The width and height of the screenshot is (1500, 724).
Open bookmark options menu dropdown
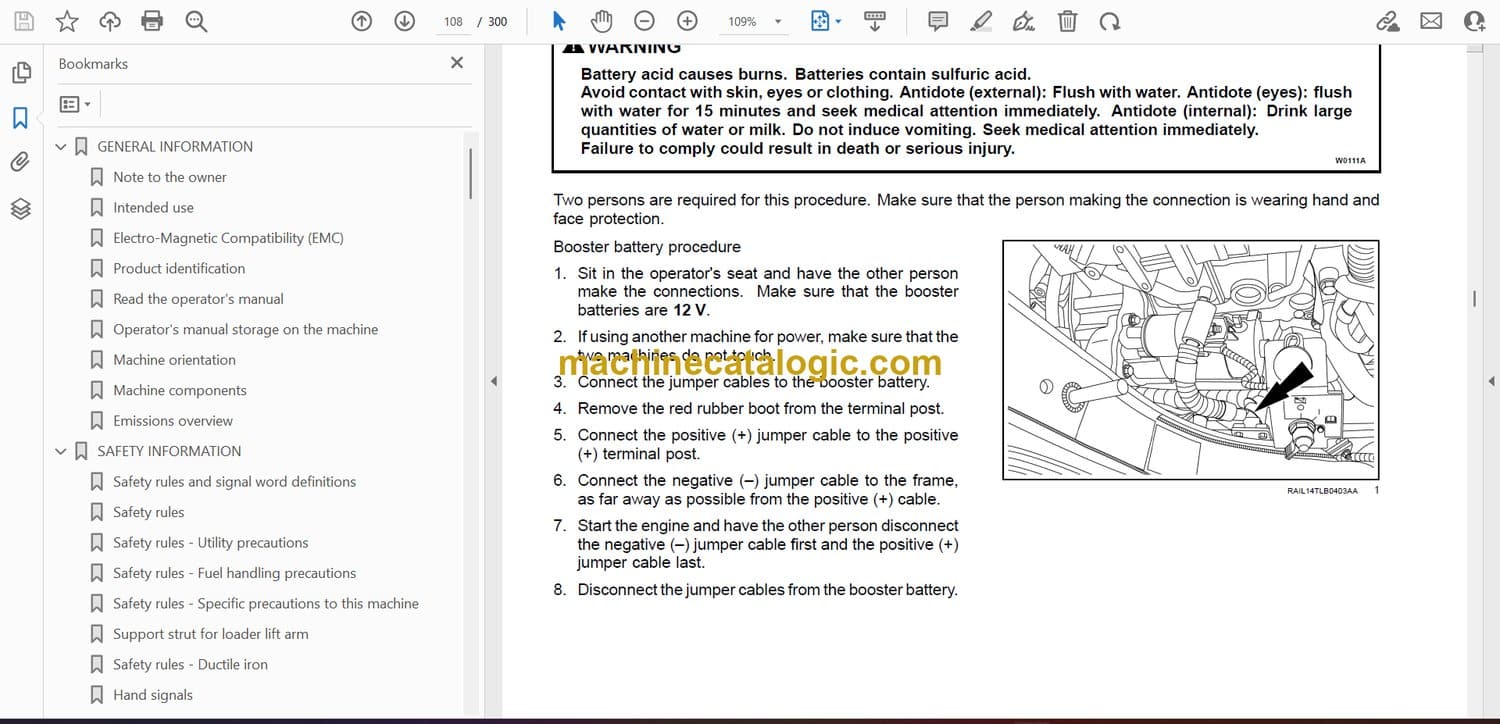(x=75, y=104)
